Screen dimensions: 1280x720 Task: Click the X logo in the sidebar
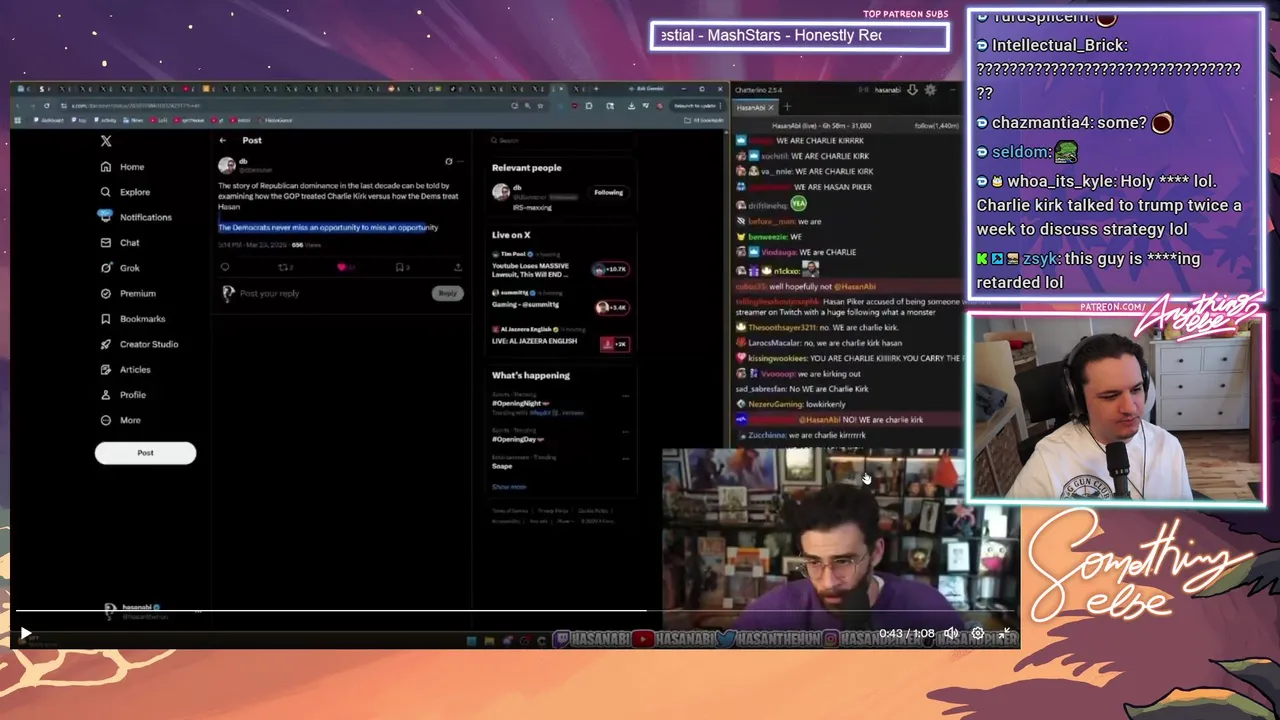click(106, 141)
